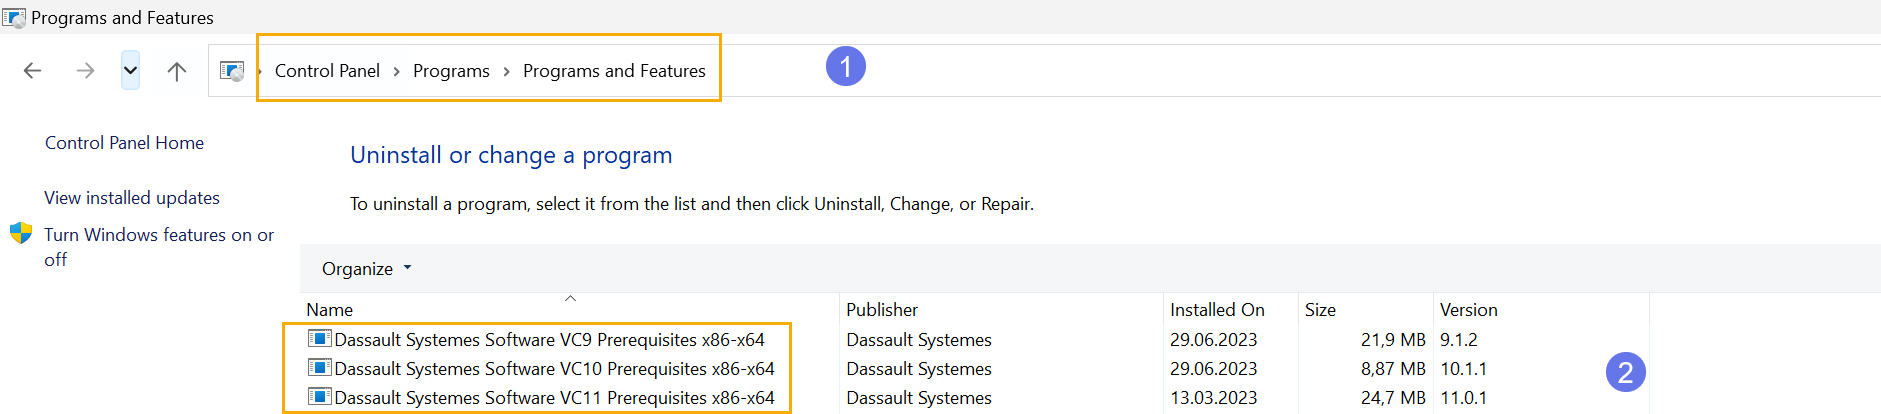The height and width of the screenshot is (414, 1881).
Task: Open Turn Windows features on or off
Action: (159, 247)
